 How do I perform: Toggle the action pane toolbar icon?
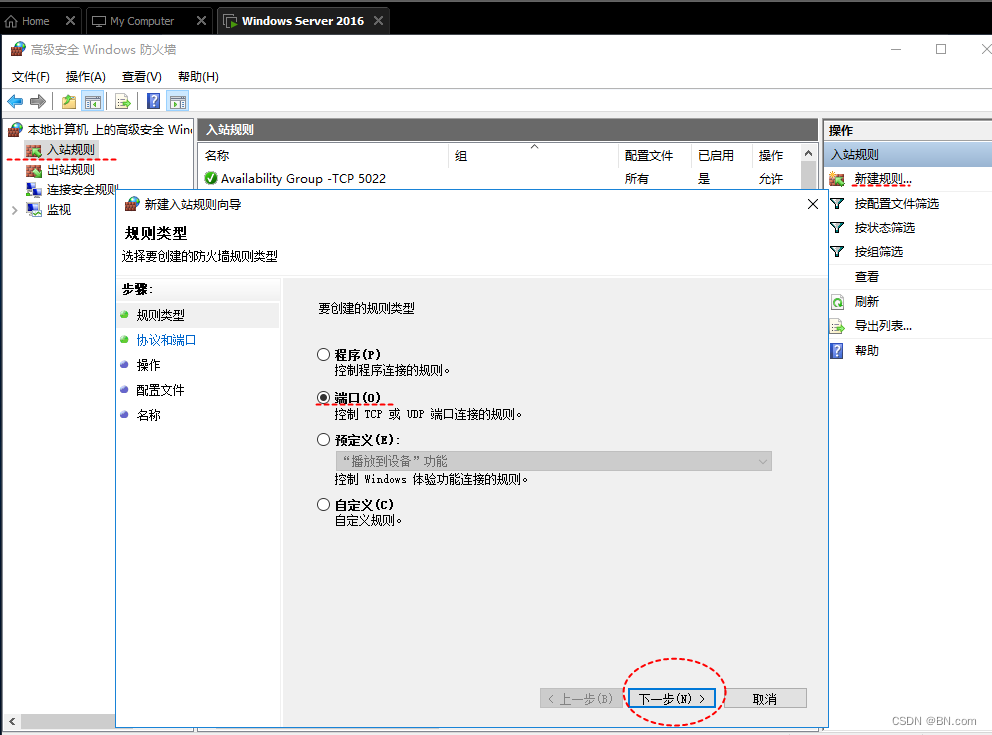[178, 101]
